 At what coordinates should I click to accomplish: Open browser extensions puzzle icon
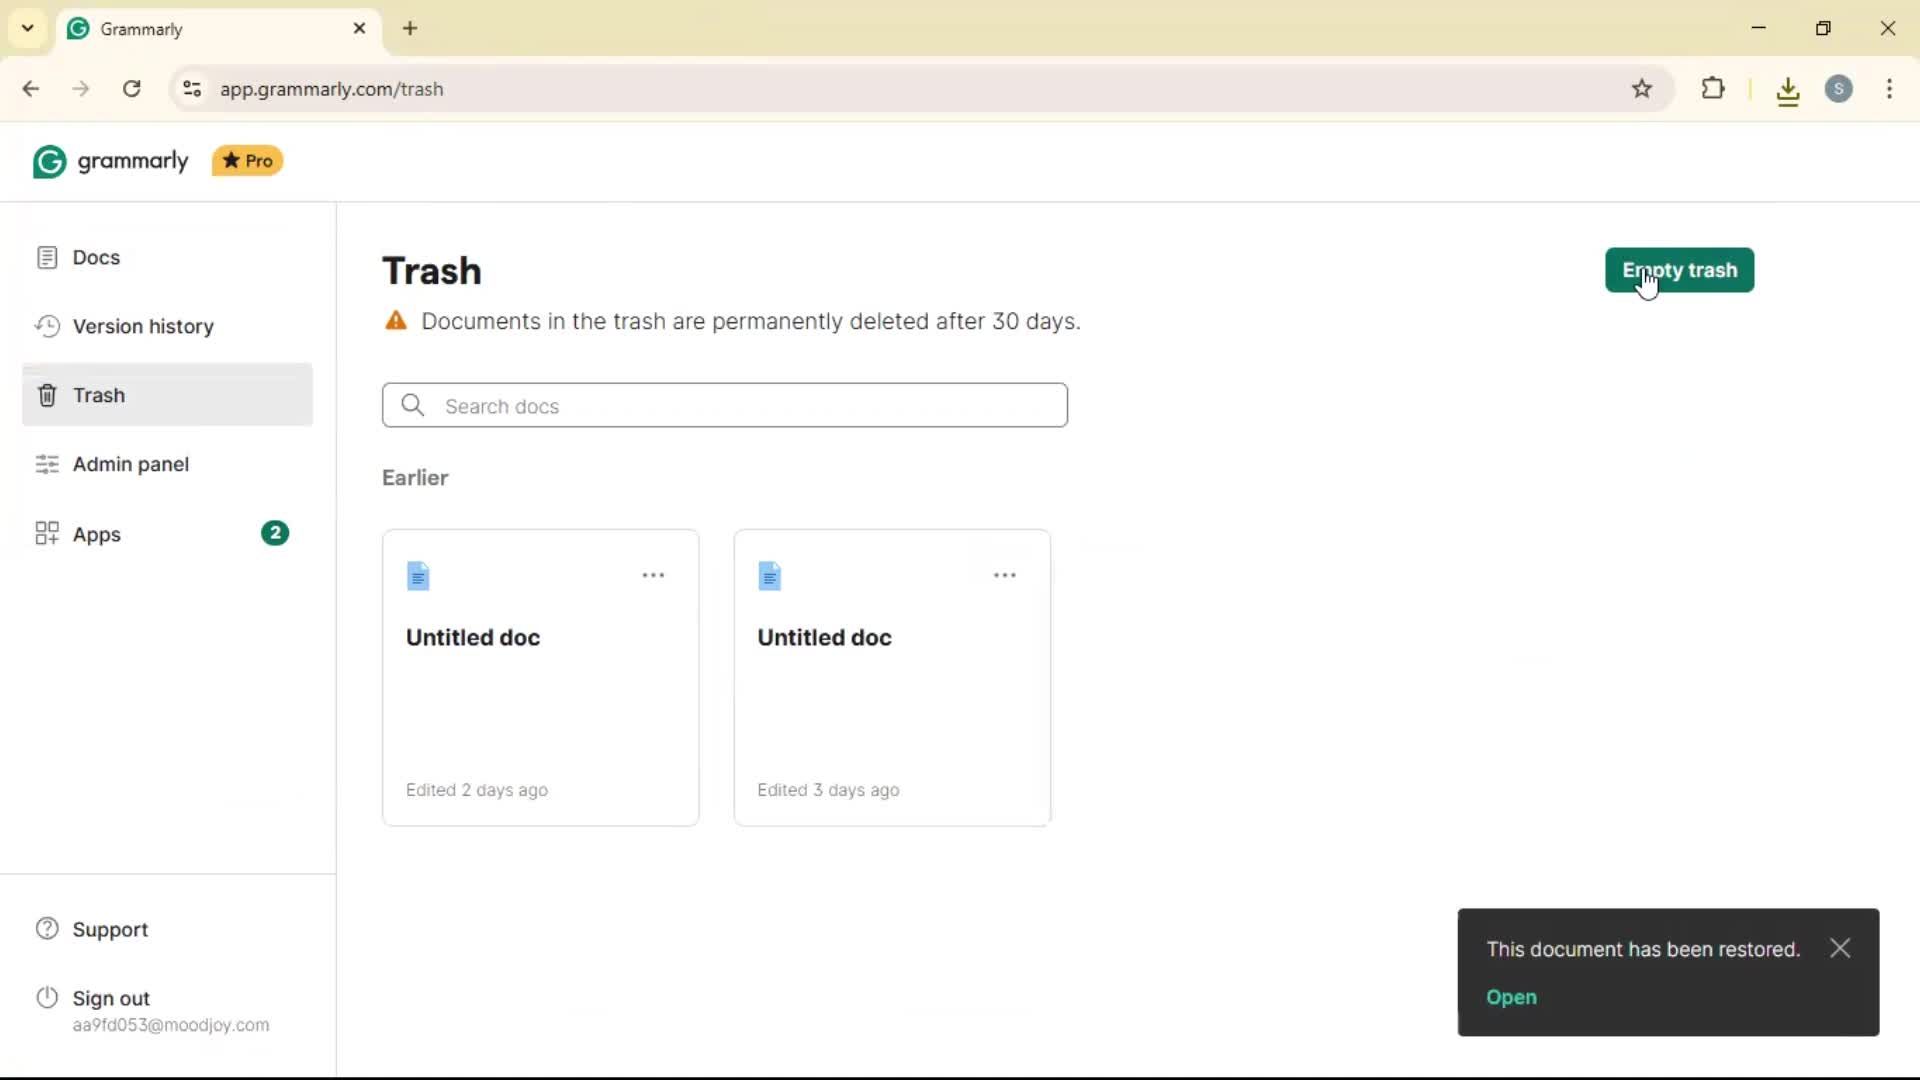click(1713, 89)
